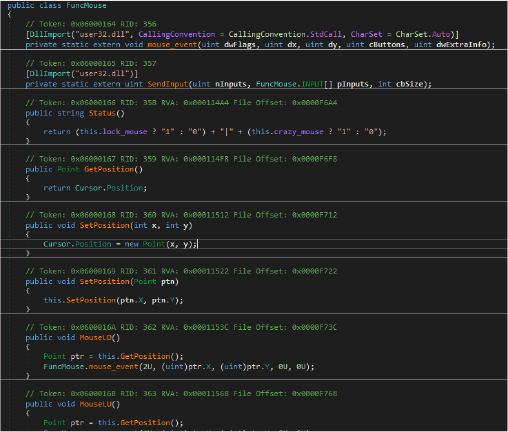Click Auto in CharSet.Auto
The image size is (508, 432).
441,34
